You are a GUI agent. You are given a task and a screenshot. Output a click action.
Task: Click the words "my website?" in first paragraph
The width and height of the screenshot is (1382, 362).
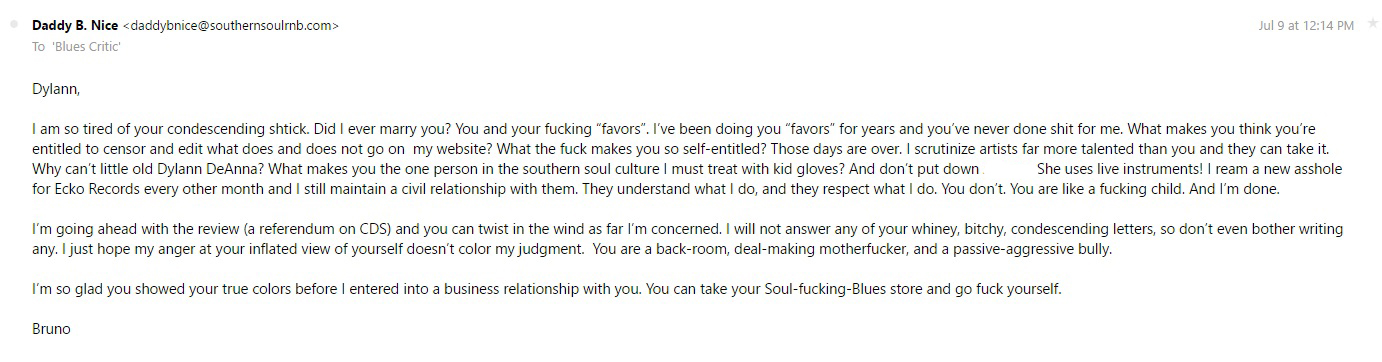coord(453,149)
